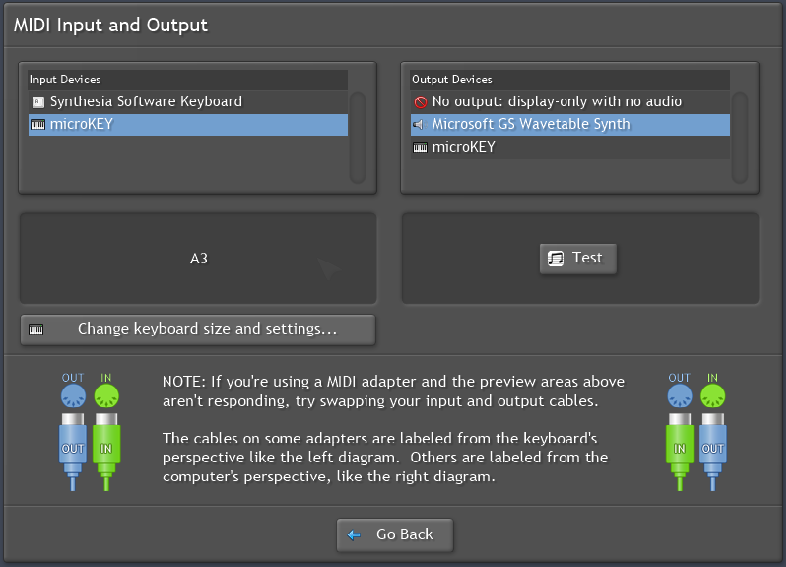Choose No output display-only option
This screenshot has width=786, height=567.
(x=556, y=102)
